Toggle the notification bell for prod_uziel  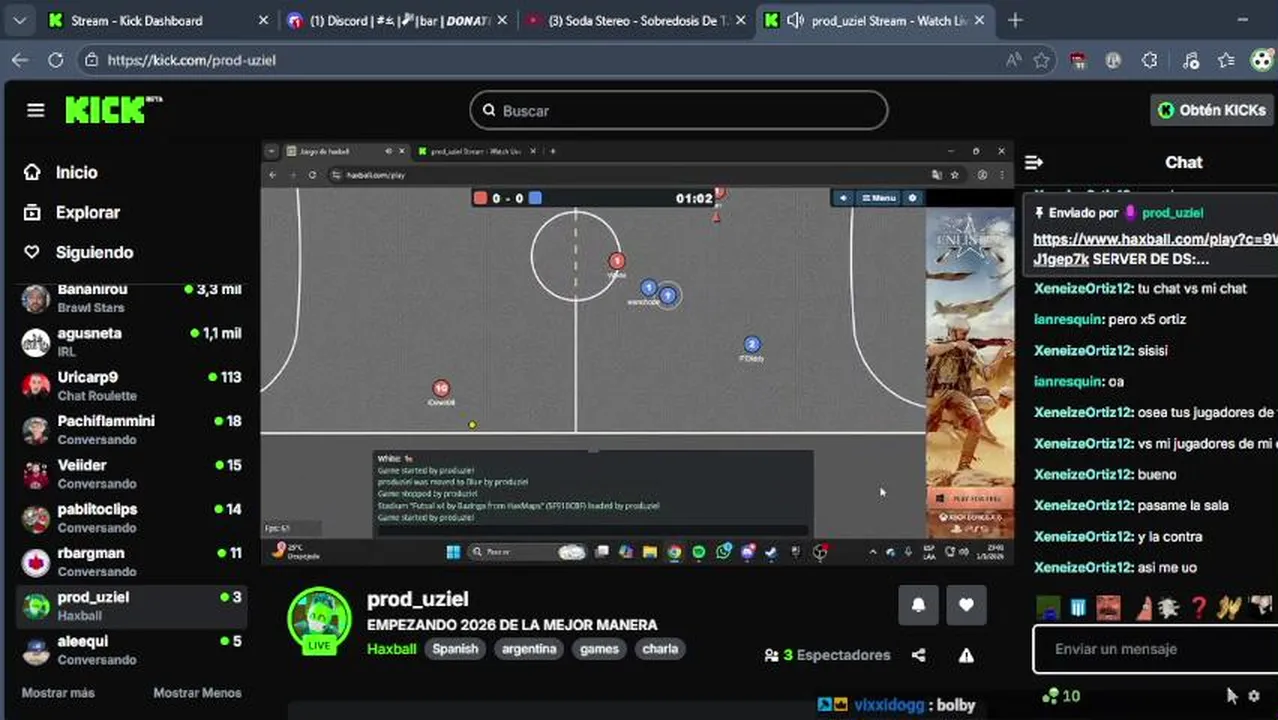918,605
